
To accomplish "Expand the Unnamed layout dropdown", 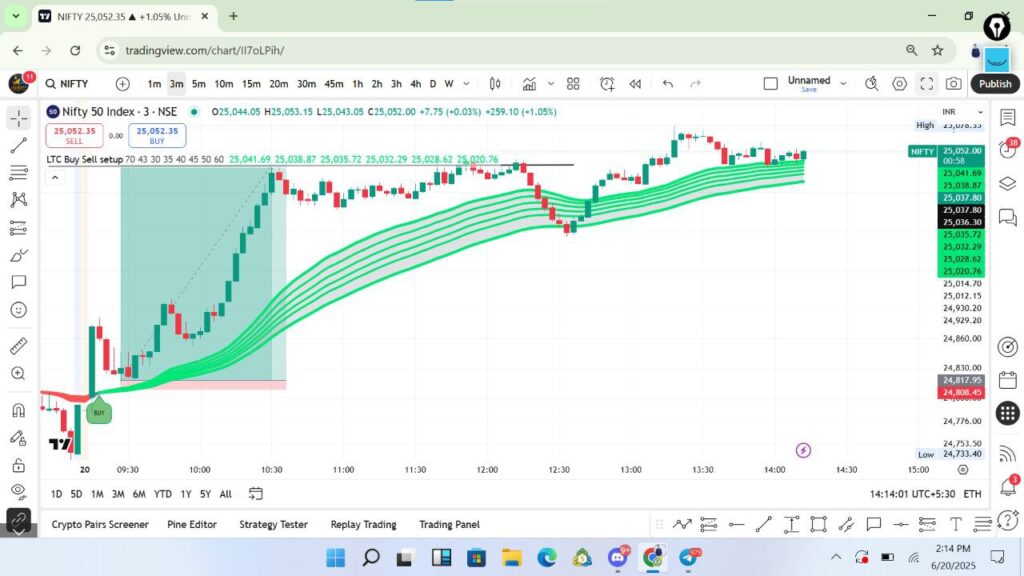I will pos(843,84).
